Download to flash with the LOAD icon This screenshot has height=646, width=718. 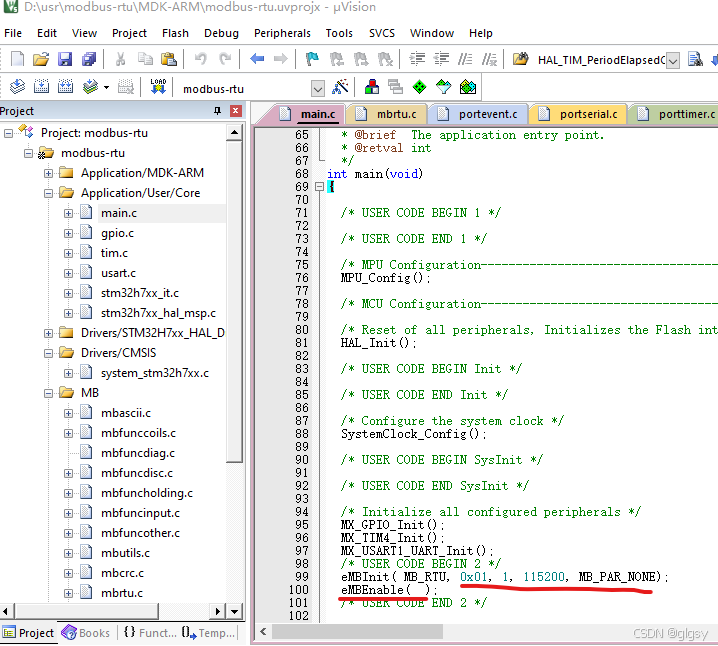pos(158,87)
